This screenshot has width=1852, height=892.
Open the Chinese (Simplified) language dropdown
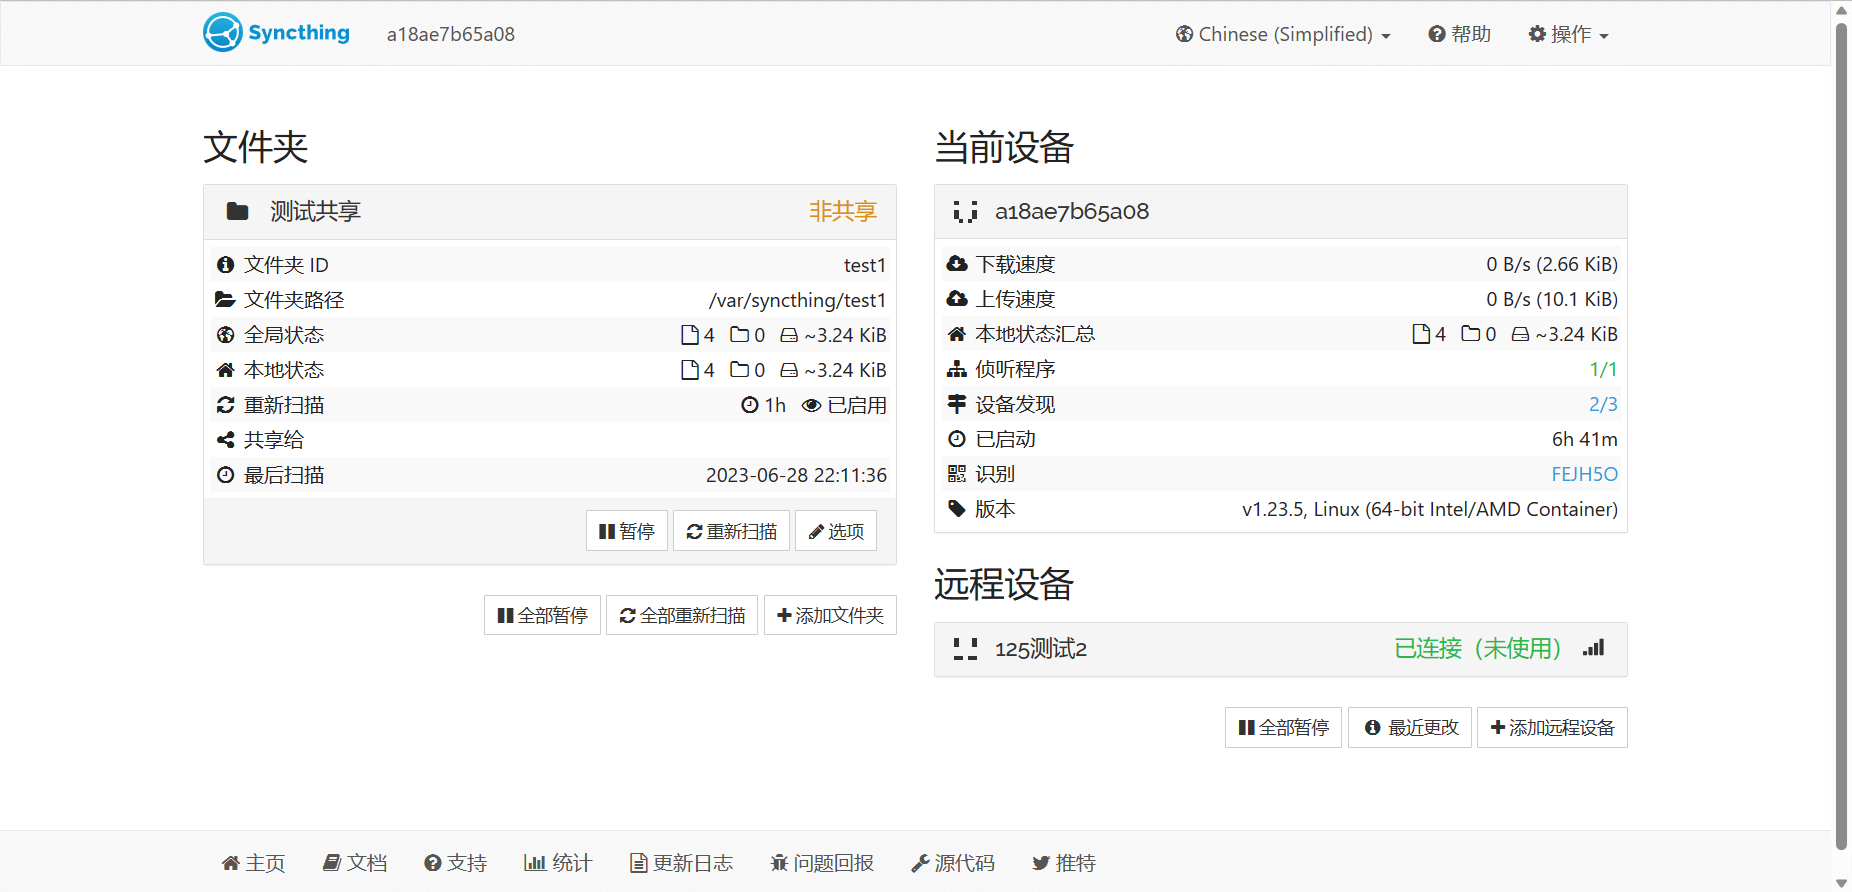pos(1283,34)
